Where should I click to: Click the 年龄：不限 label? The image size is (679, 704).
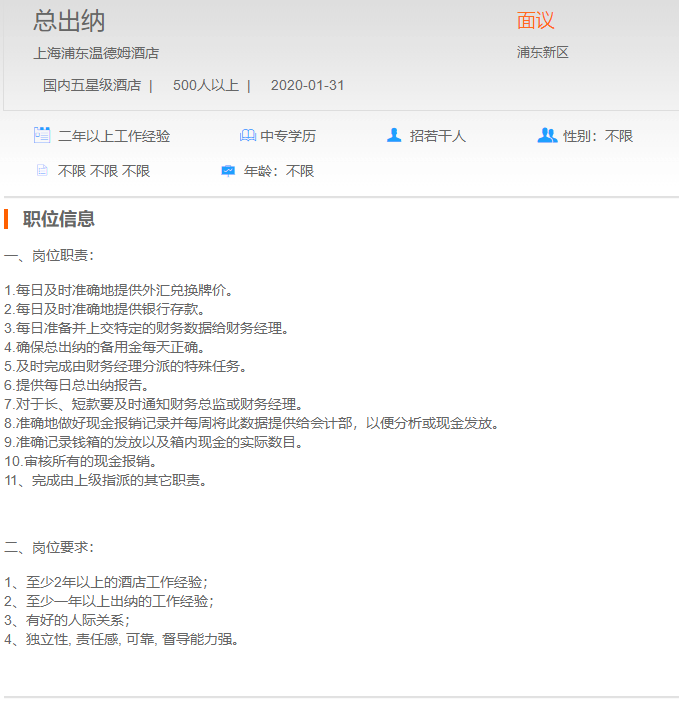point(279,171)
